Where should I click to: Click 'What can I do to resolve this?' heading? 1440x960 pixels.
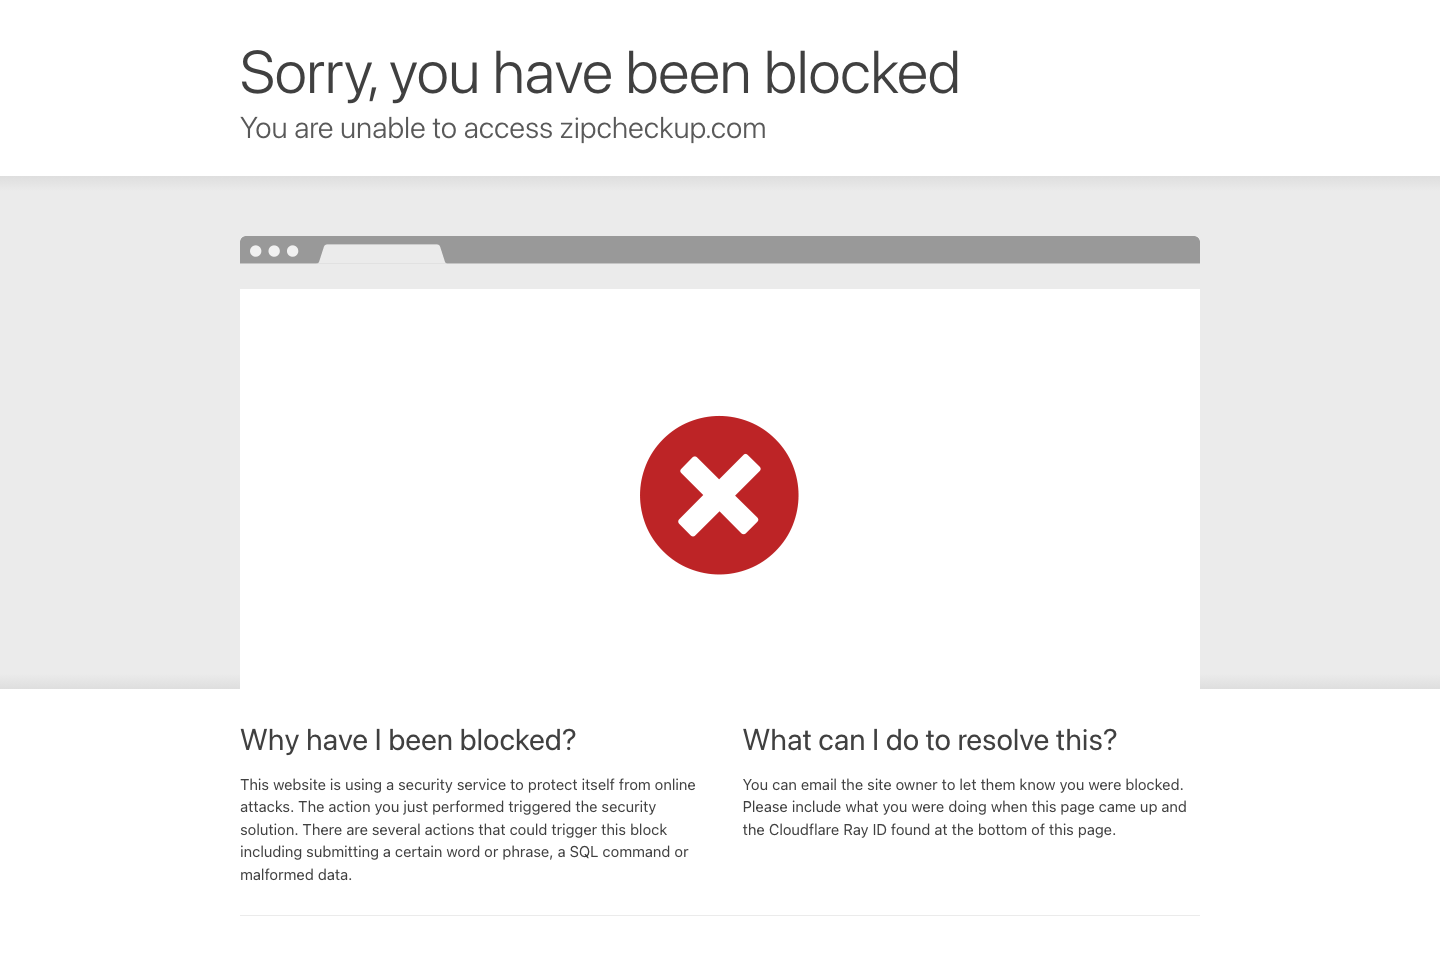(930, 740)
